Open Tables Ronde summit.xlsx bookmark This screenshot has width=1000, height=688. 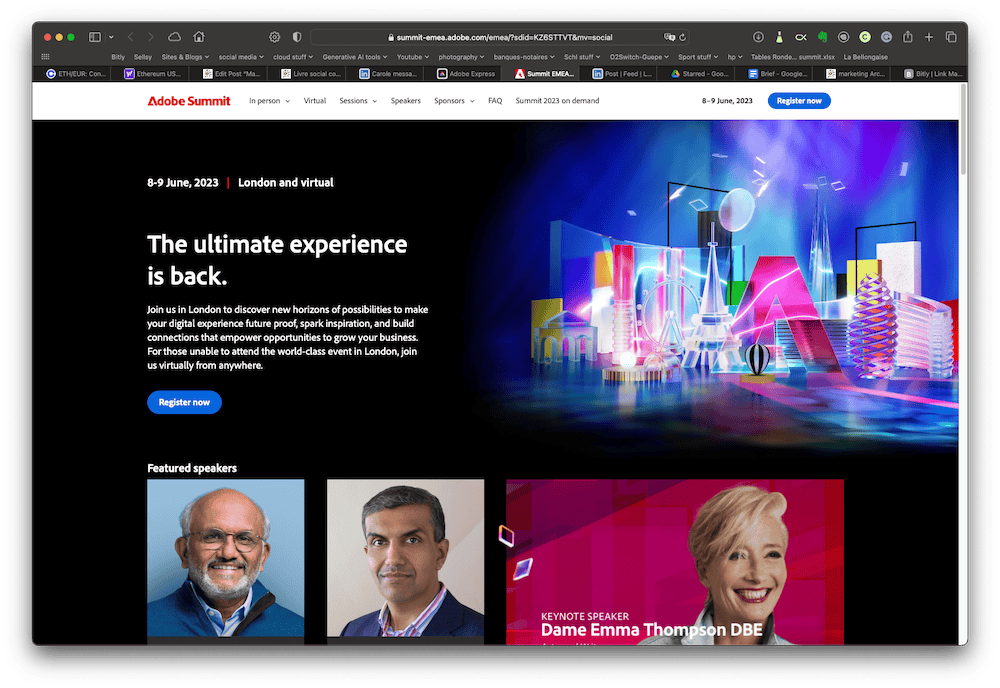792,57
